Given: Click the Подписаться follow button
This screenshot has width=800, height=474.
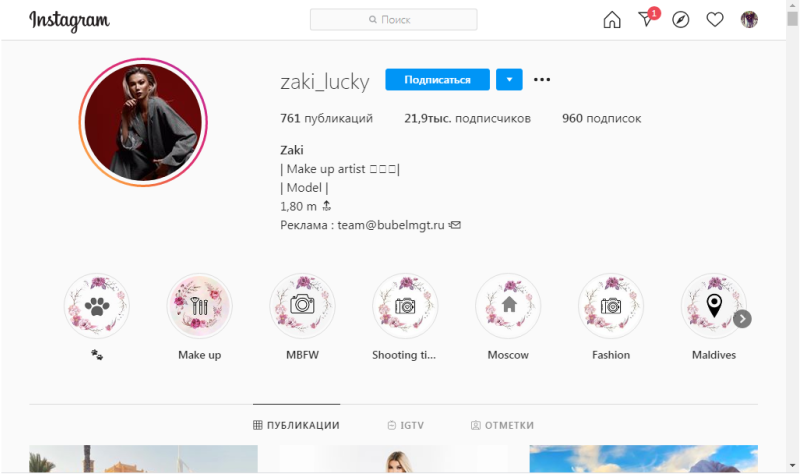Looking at the screenshot, I should tap(437, 80).
